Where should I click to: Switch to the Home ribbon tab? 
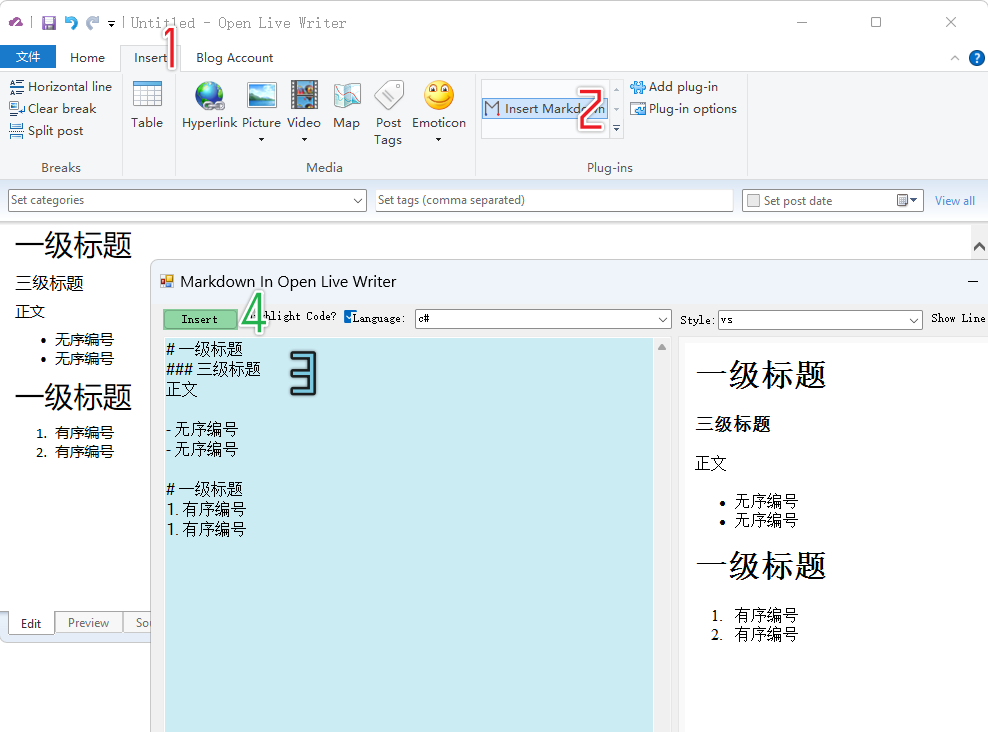87,57
